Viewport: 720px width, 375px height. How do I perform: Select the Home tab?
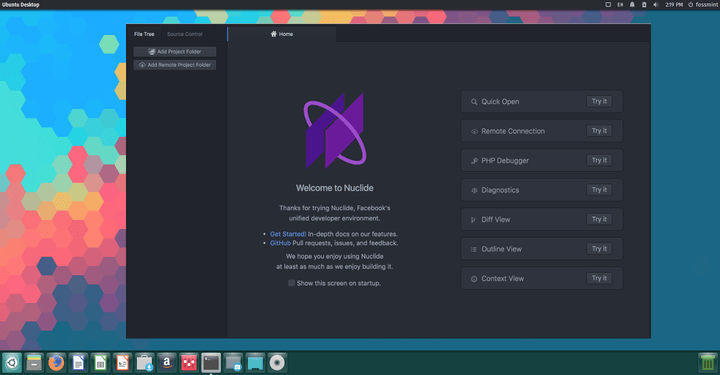282,34
